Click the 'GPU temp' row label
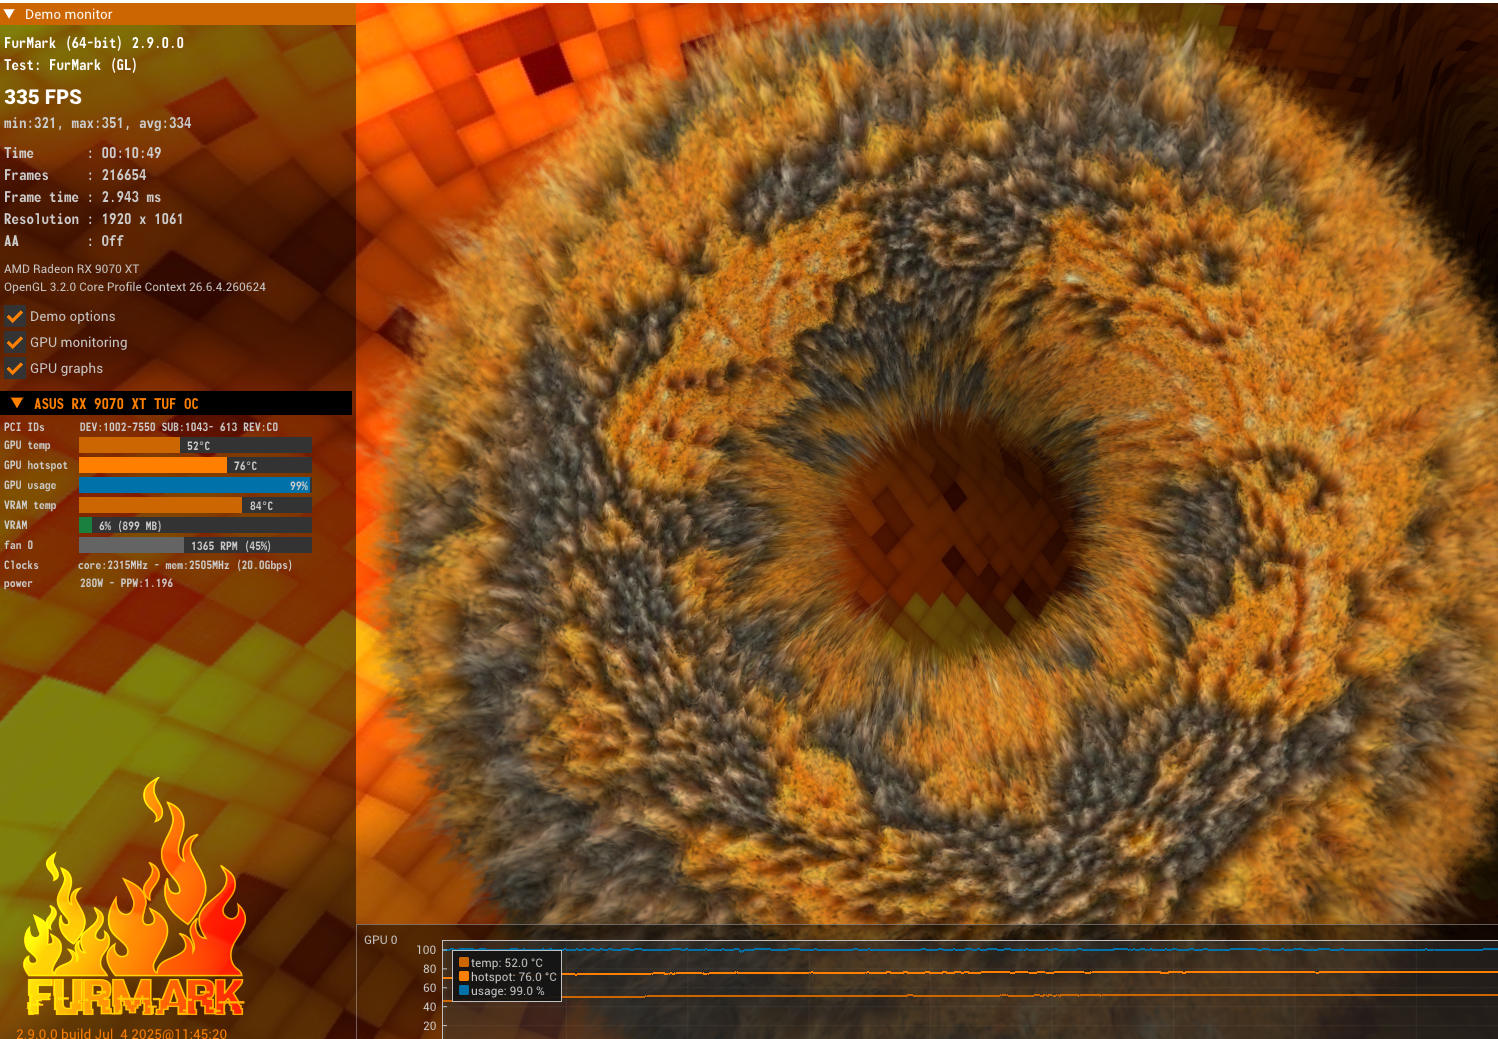The image size is (1498, 1039). point(27,446)
